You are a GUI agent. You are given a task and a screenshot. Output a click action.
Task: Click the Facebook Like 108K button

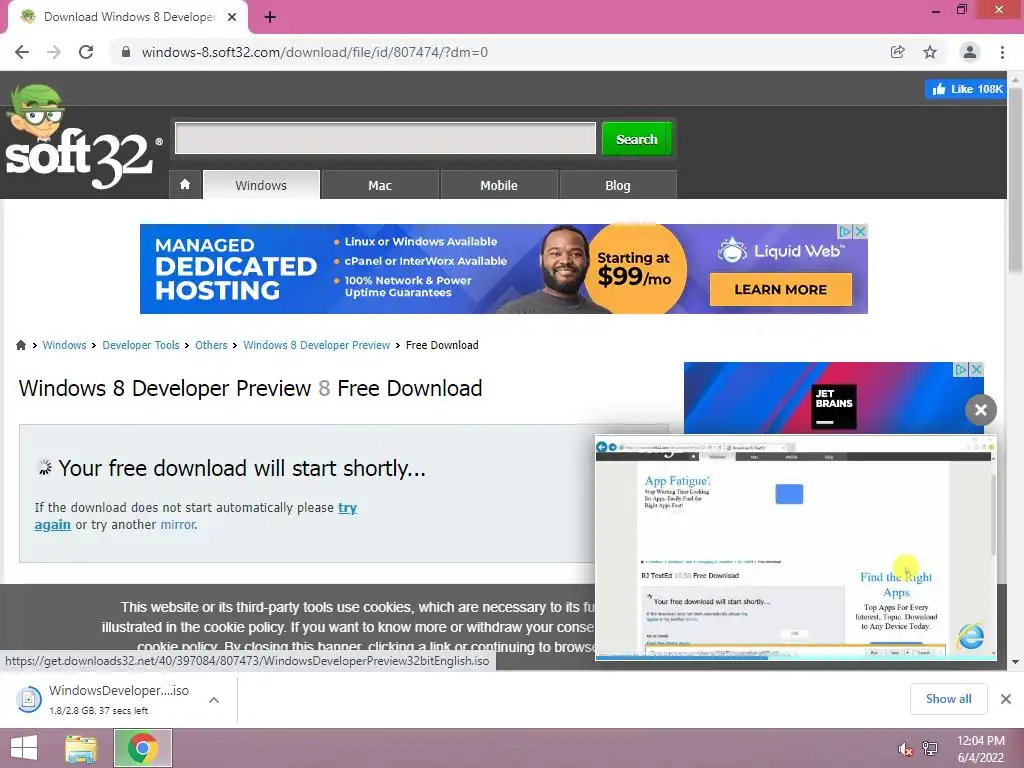(965, 89)
